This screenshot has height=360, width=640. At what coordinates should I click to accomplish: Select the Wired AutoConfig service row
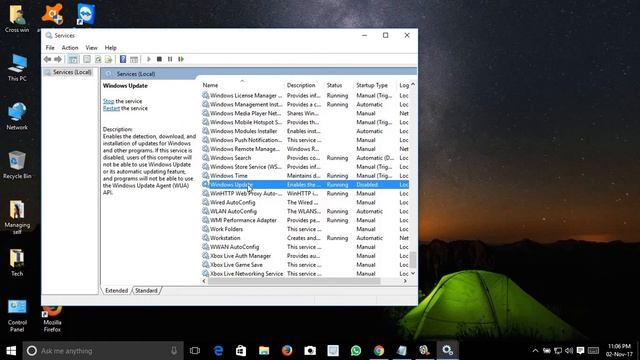(305, 202)
